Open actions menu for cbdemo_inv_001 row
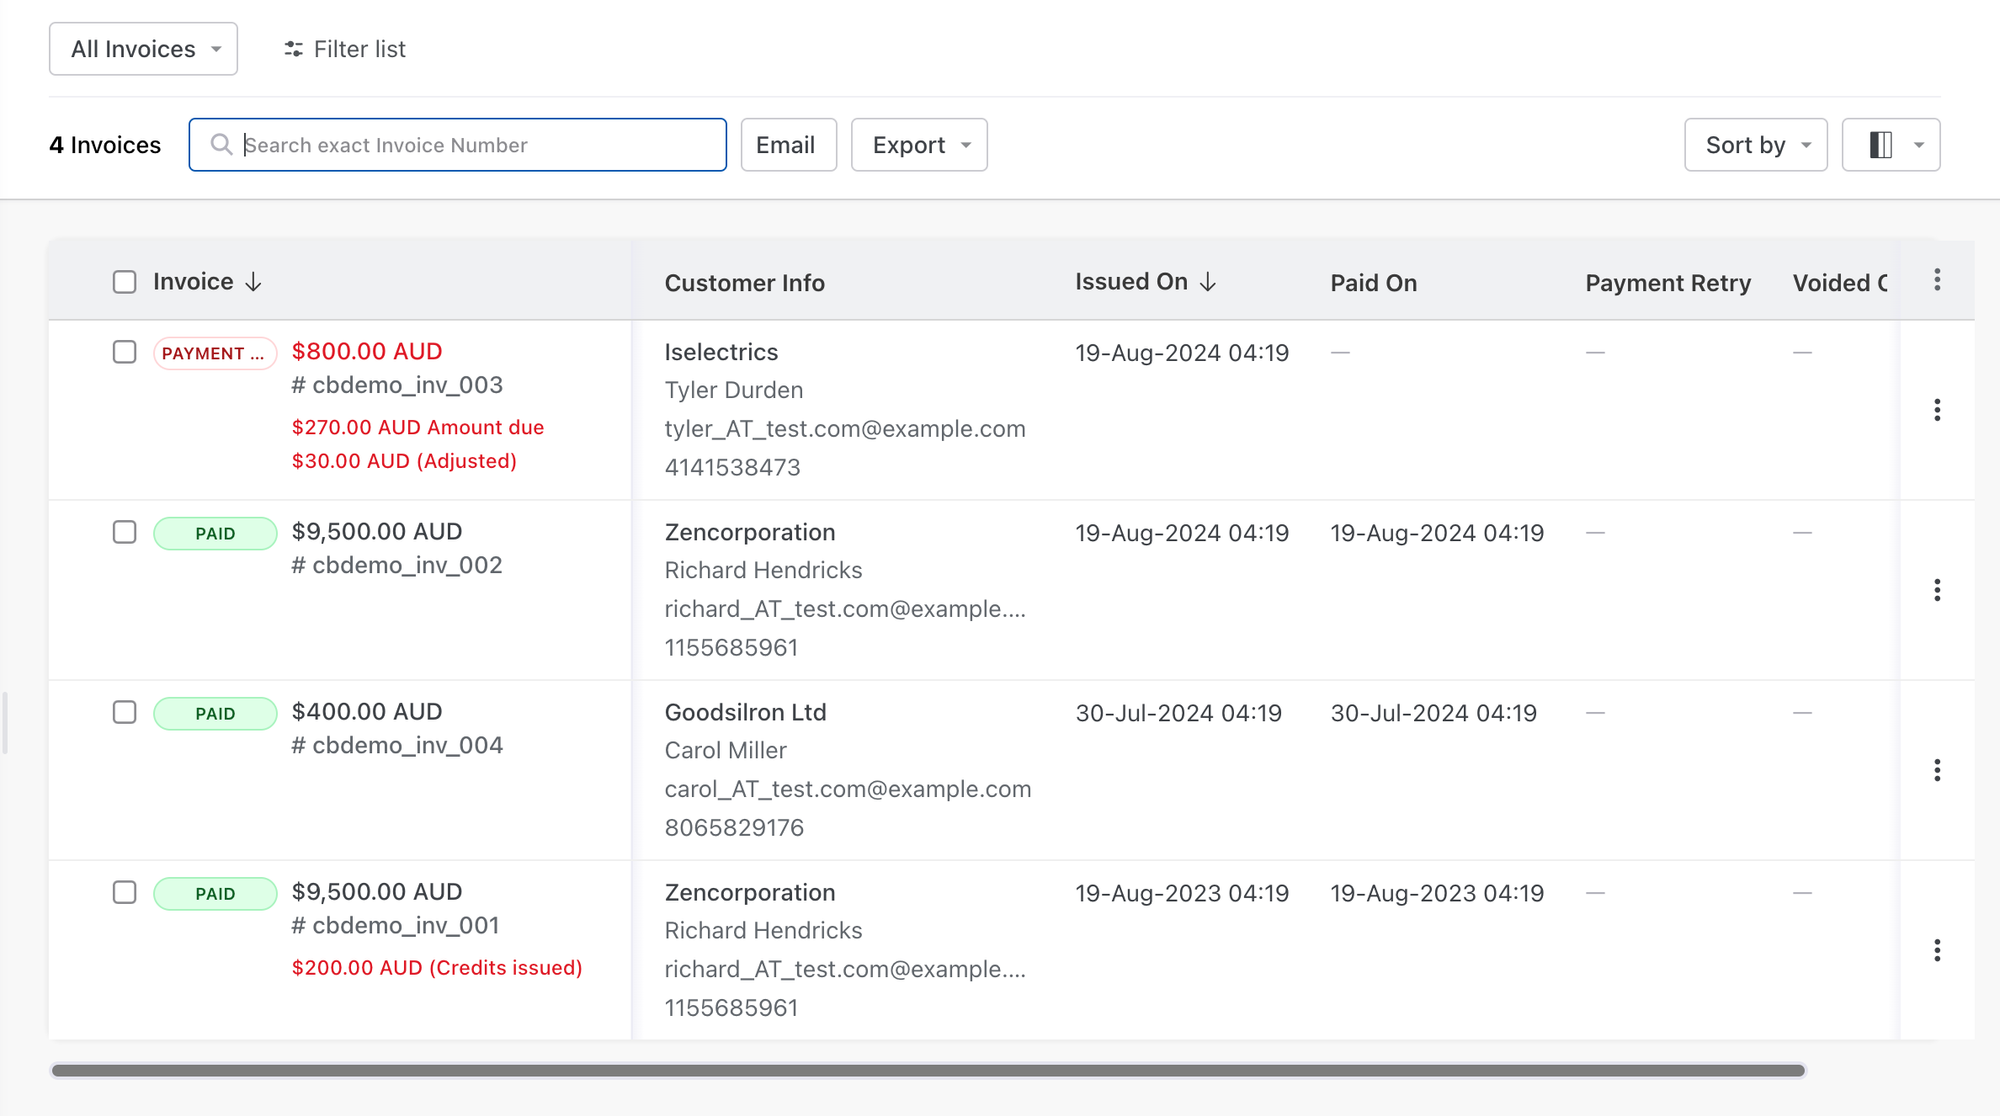This screenshot has width=2000, height=1116. tap(1937, 950)
